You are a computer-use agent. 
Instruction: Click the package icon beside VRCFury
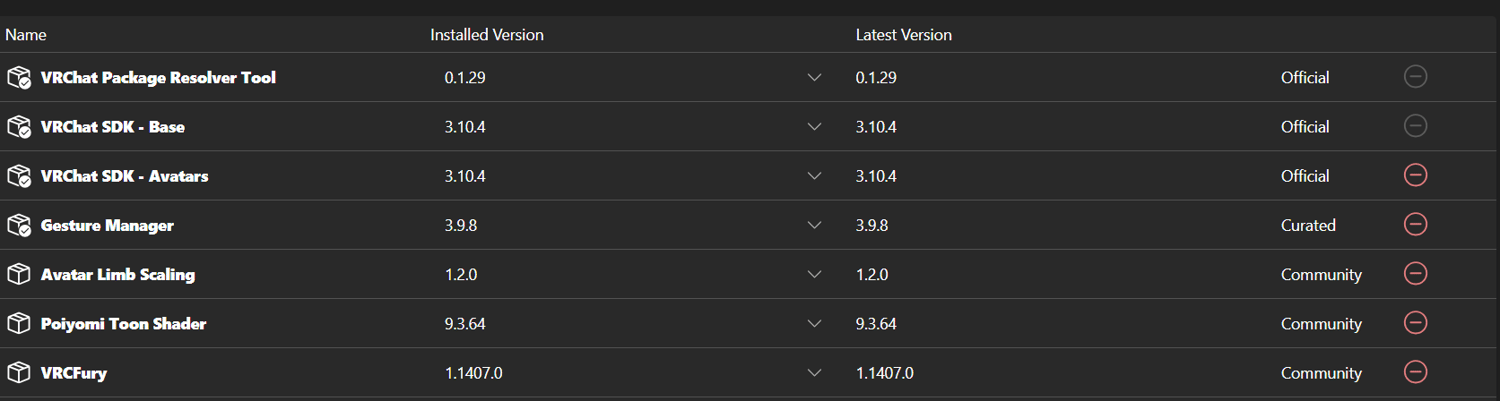point(19,373)
